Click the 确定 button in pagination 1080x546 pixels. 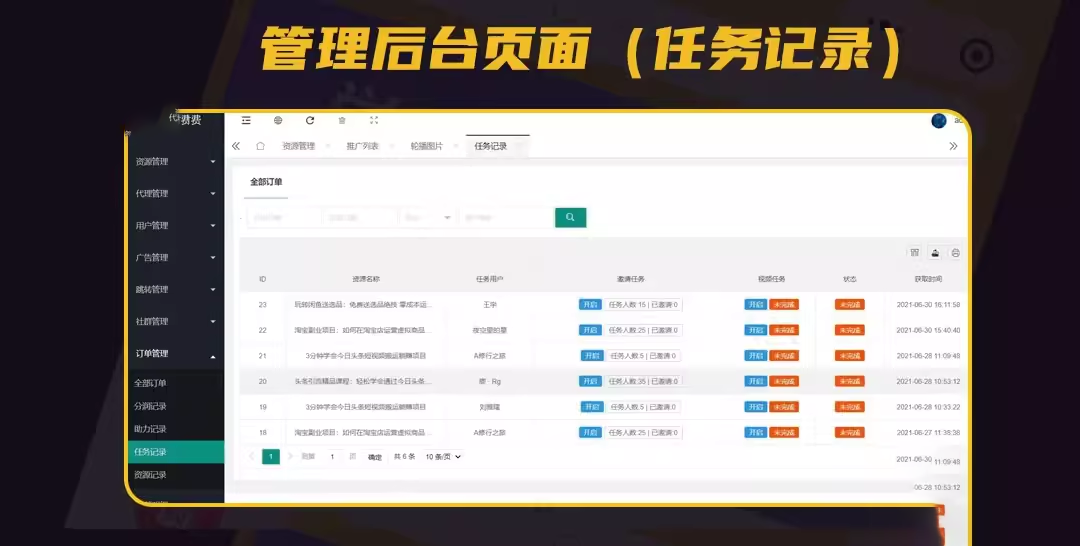[x=375, y=457]
